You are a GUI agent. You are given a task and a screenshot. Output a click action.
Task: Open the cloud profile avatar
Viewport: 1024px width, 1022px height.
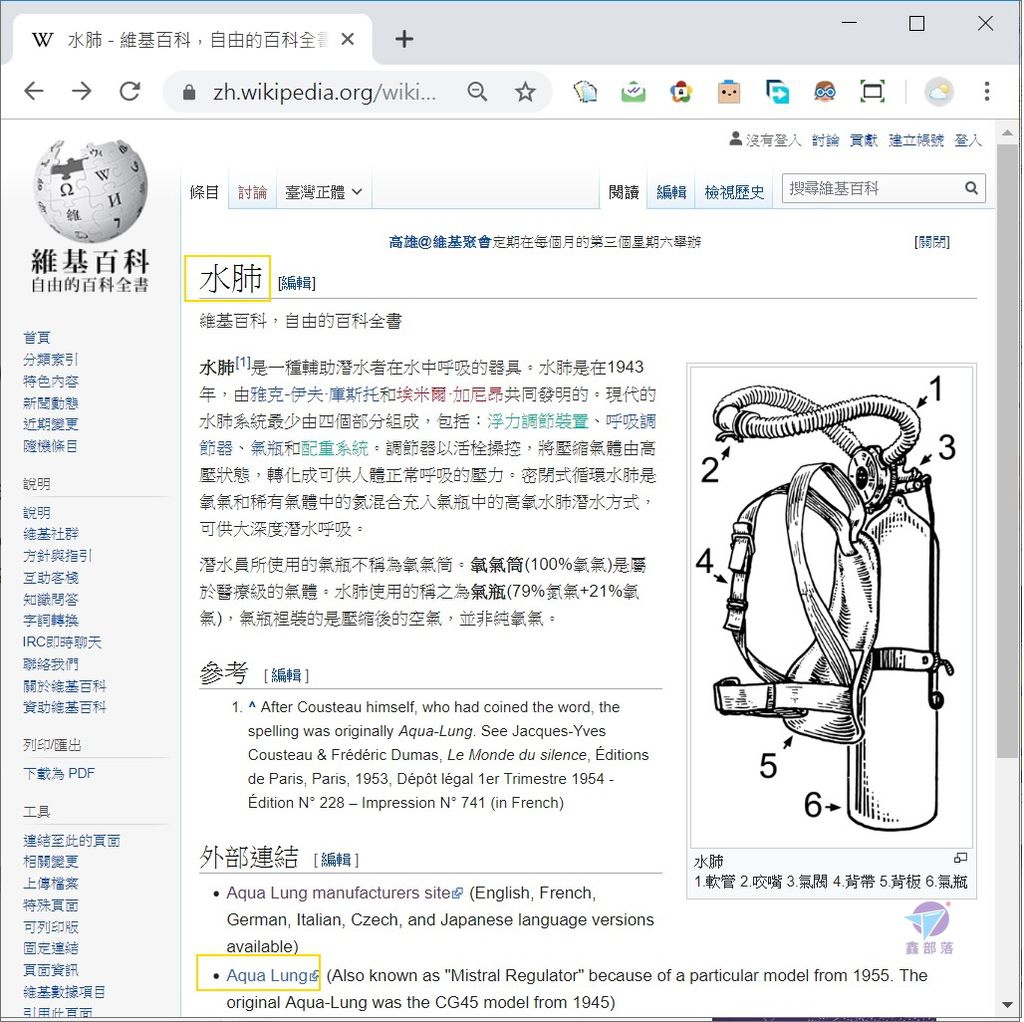coord(938,92)
